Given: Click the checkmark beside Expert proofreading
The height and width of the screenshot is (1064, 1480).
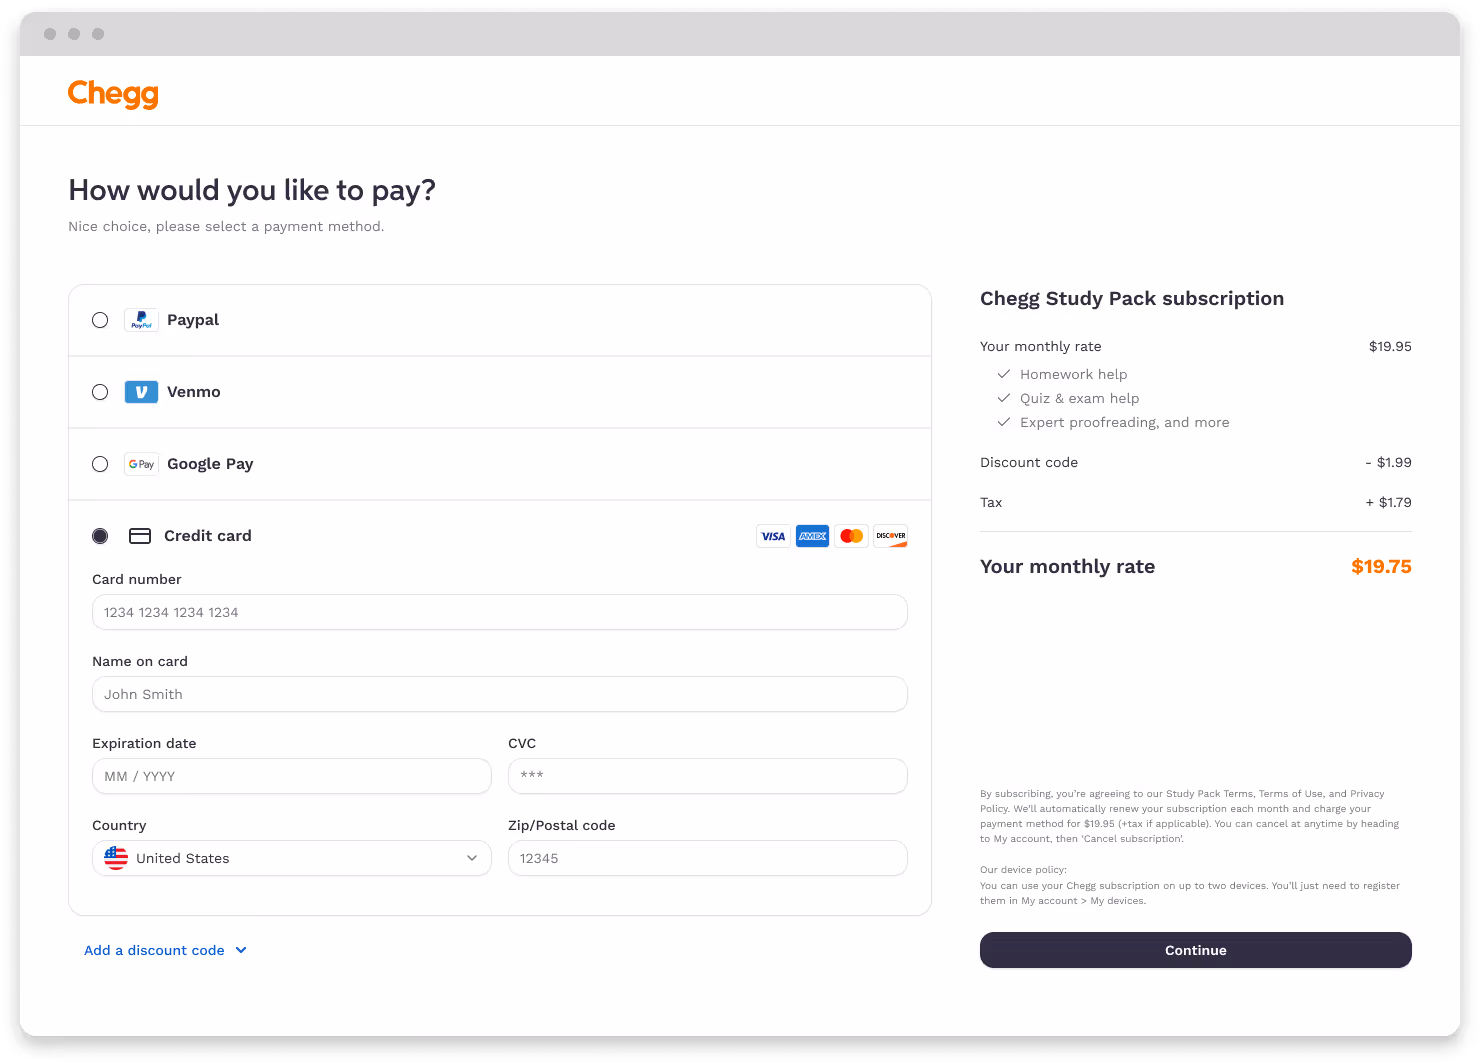Looking at the screenshot, I should [1004, 422].
